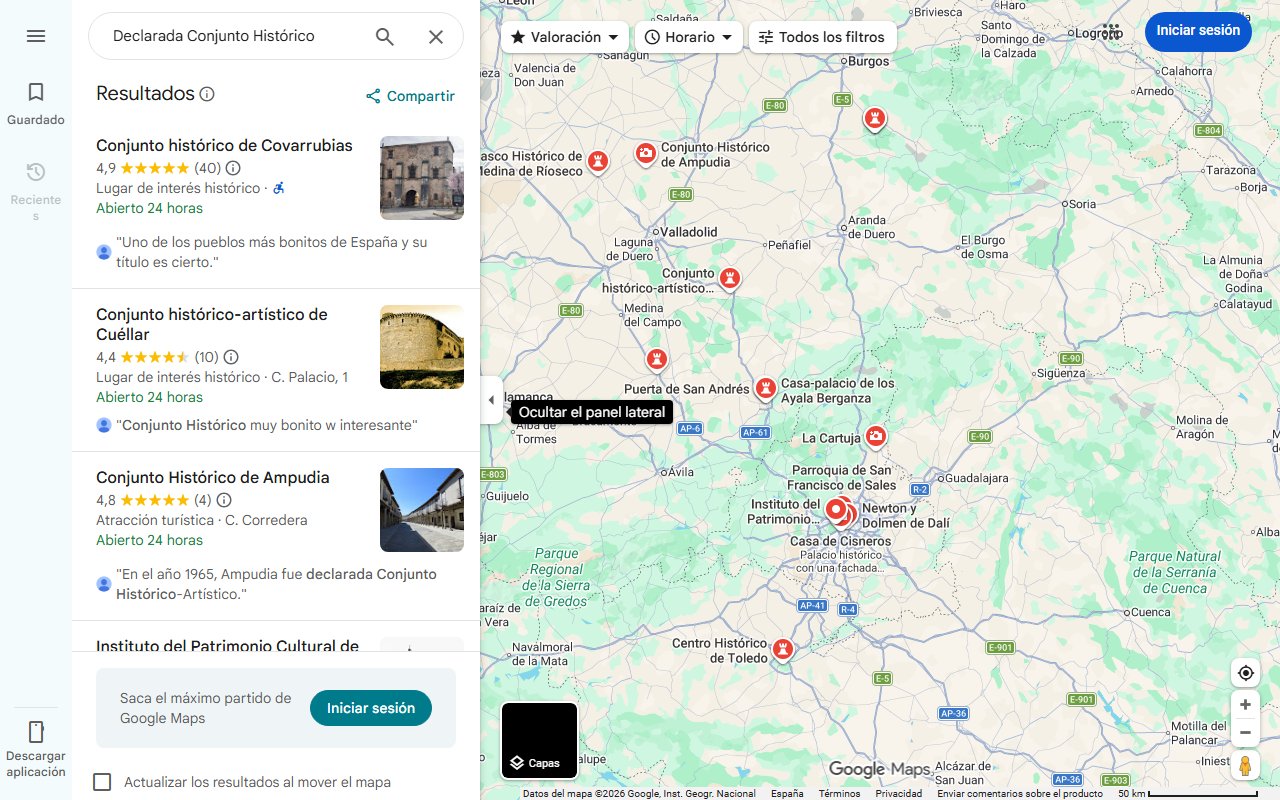Zoom out using the minus map control
The height and width of the screenshot is (800, 1280).
[1245, 732]
